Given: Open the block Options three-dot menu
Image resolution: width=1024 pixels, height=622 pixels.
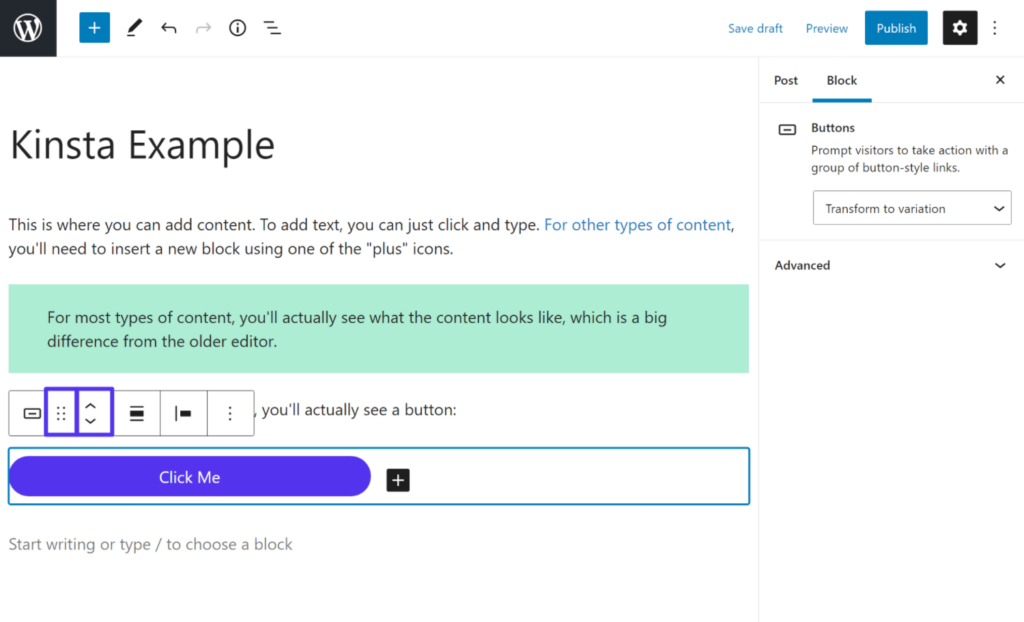Looking at the screenshot, I should pos(231,412).
